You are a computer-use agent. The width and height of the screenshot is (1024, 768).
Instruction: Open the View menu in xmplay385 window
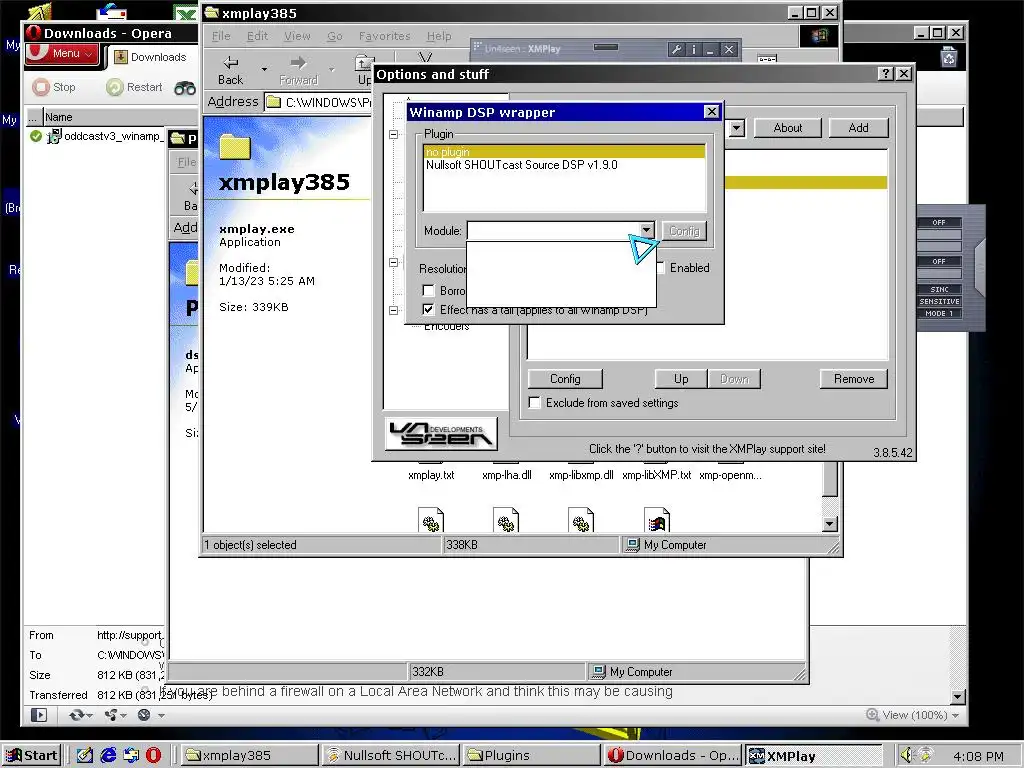297,36
